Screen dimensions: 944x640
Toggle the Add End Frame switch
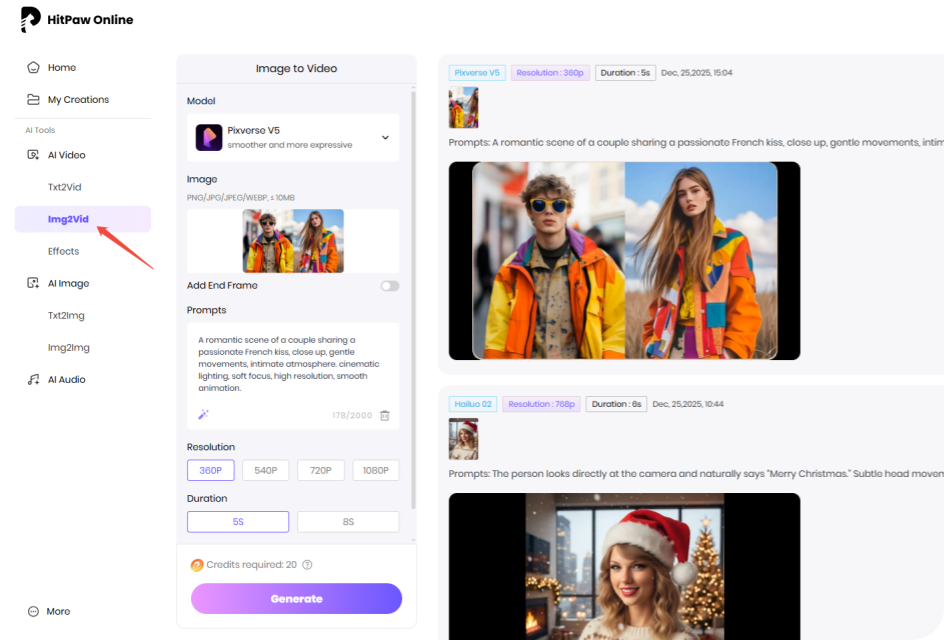click(389, 286)
